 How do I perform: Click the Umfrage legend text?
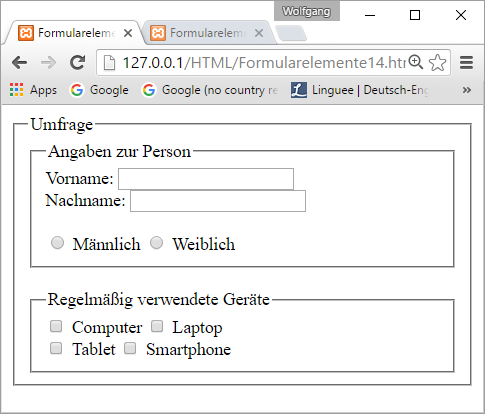tap(62, 125)
